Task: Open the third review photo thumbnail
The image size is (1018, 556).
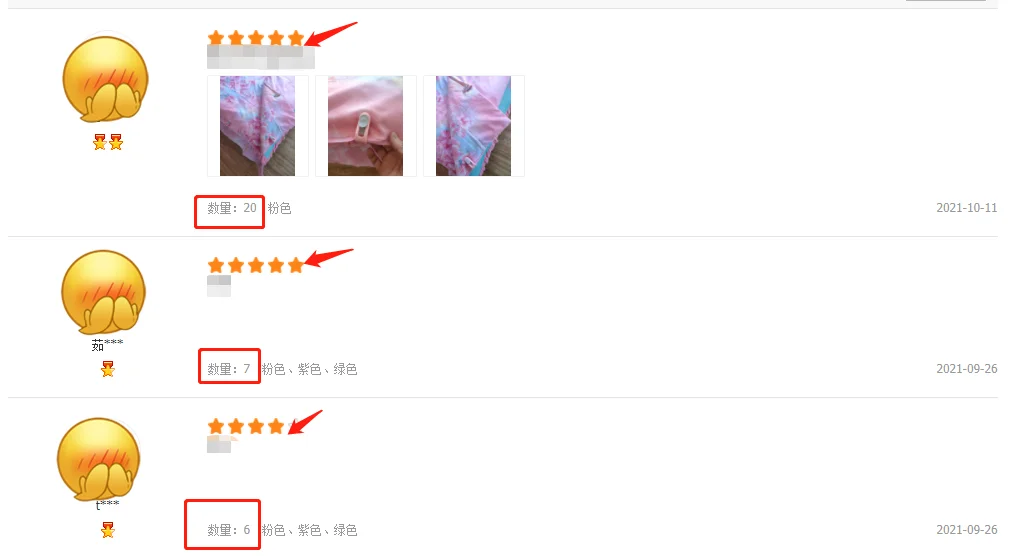Action: point(473,125)
